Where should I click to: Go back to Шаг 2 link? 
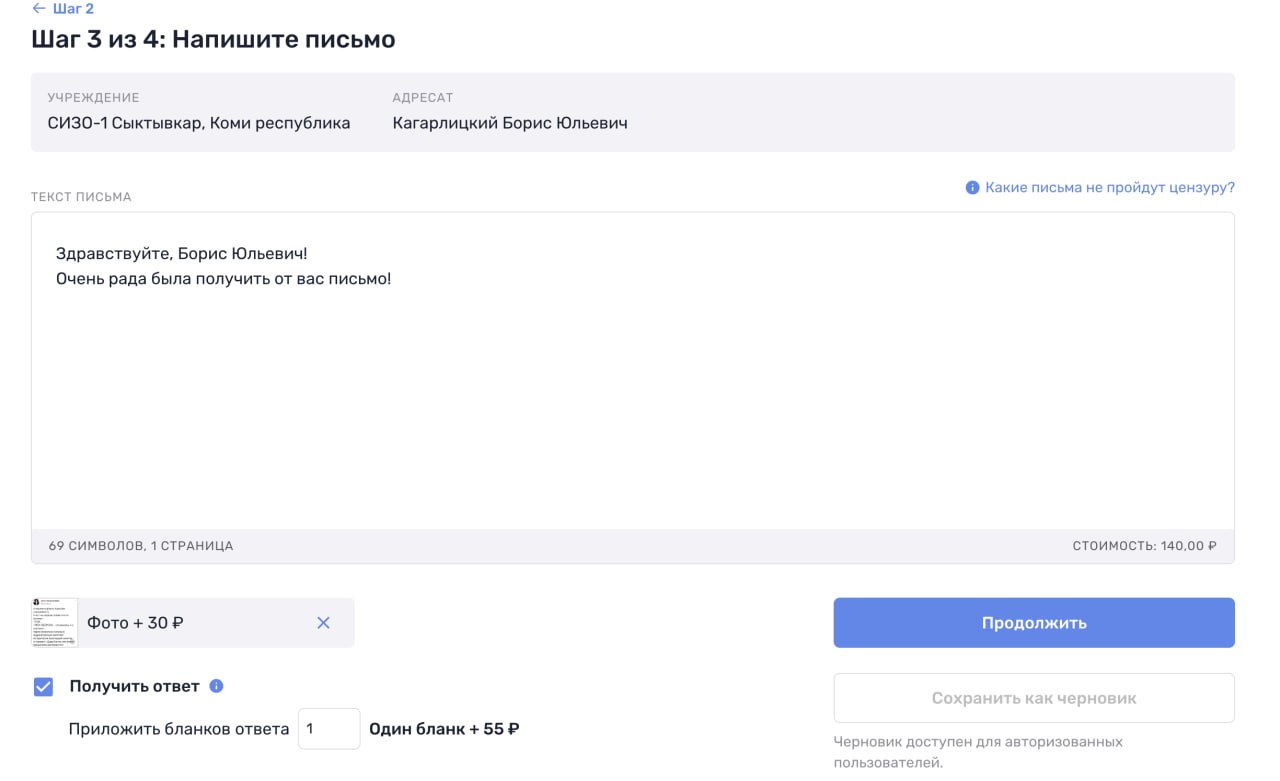tap(63, 9)
